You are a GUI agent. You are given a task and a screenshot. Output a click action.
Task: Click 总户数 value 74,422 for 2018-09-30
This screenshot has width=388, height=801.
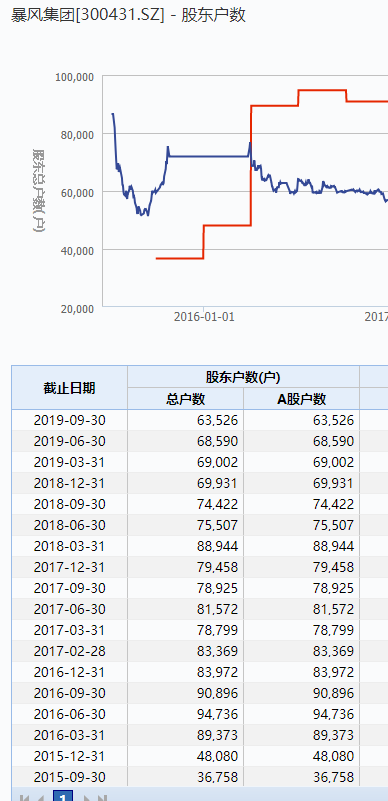pos(217,504)
